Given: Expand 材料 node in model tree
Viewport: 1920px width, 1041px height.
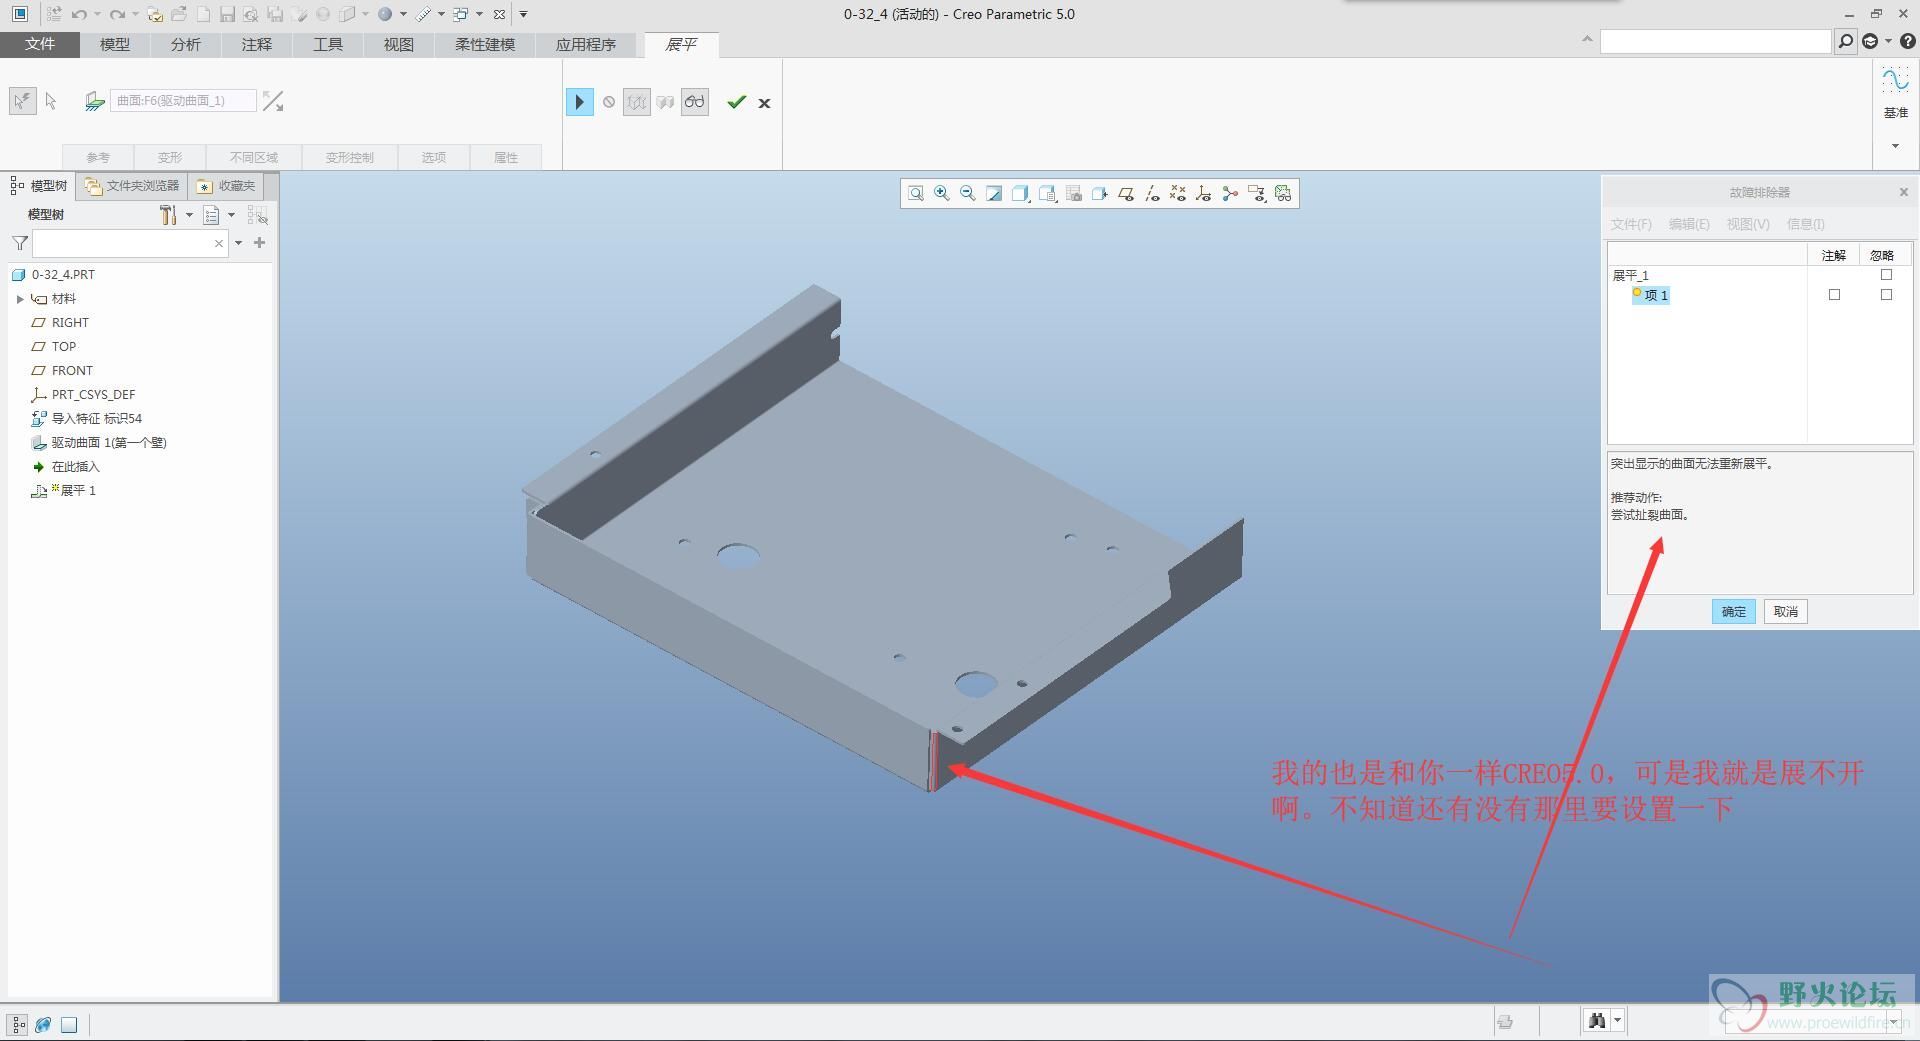Looking at the screenshot, I should (x=20, y=299).
